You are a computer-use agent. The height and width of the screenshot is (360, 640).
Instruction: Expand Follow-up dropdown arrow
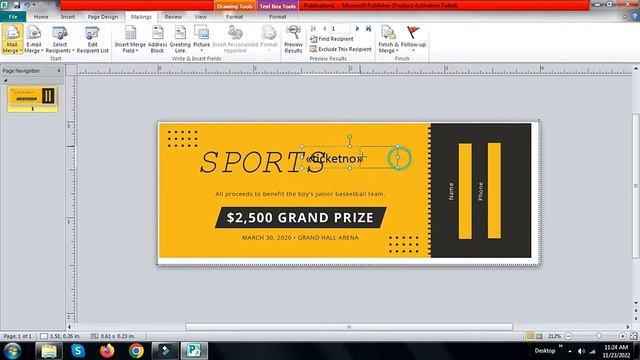[x=413, y=51]
